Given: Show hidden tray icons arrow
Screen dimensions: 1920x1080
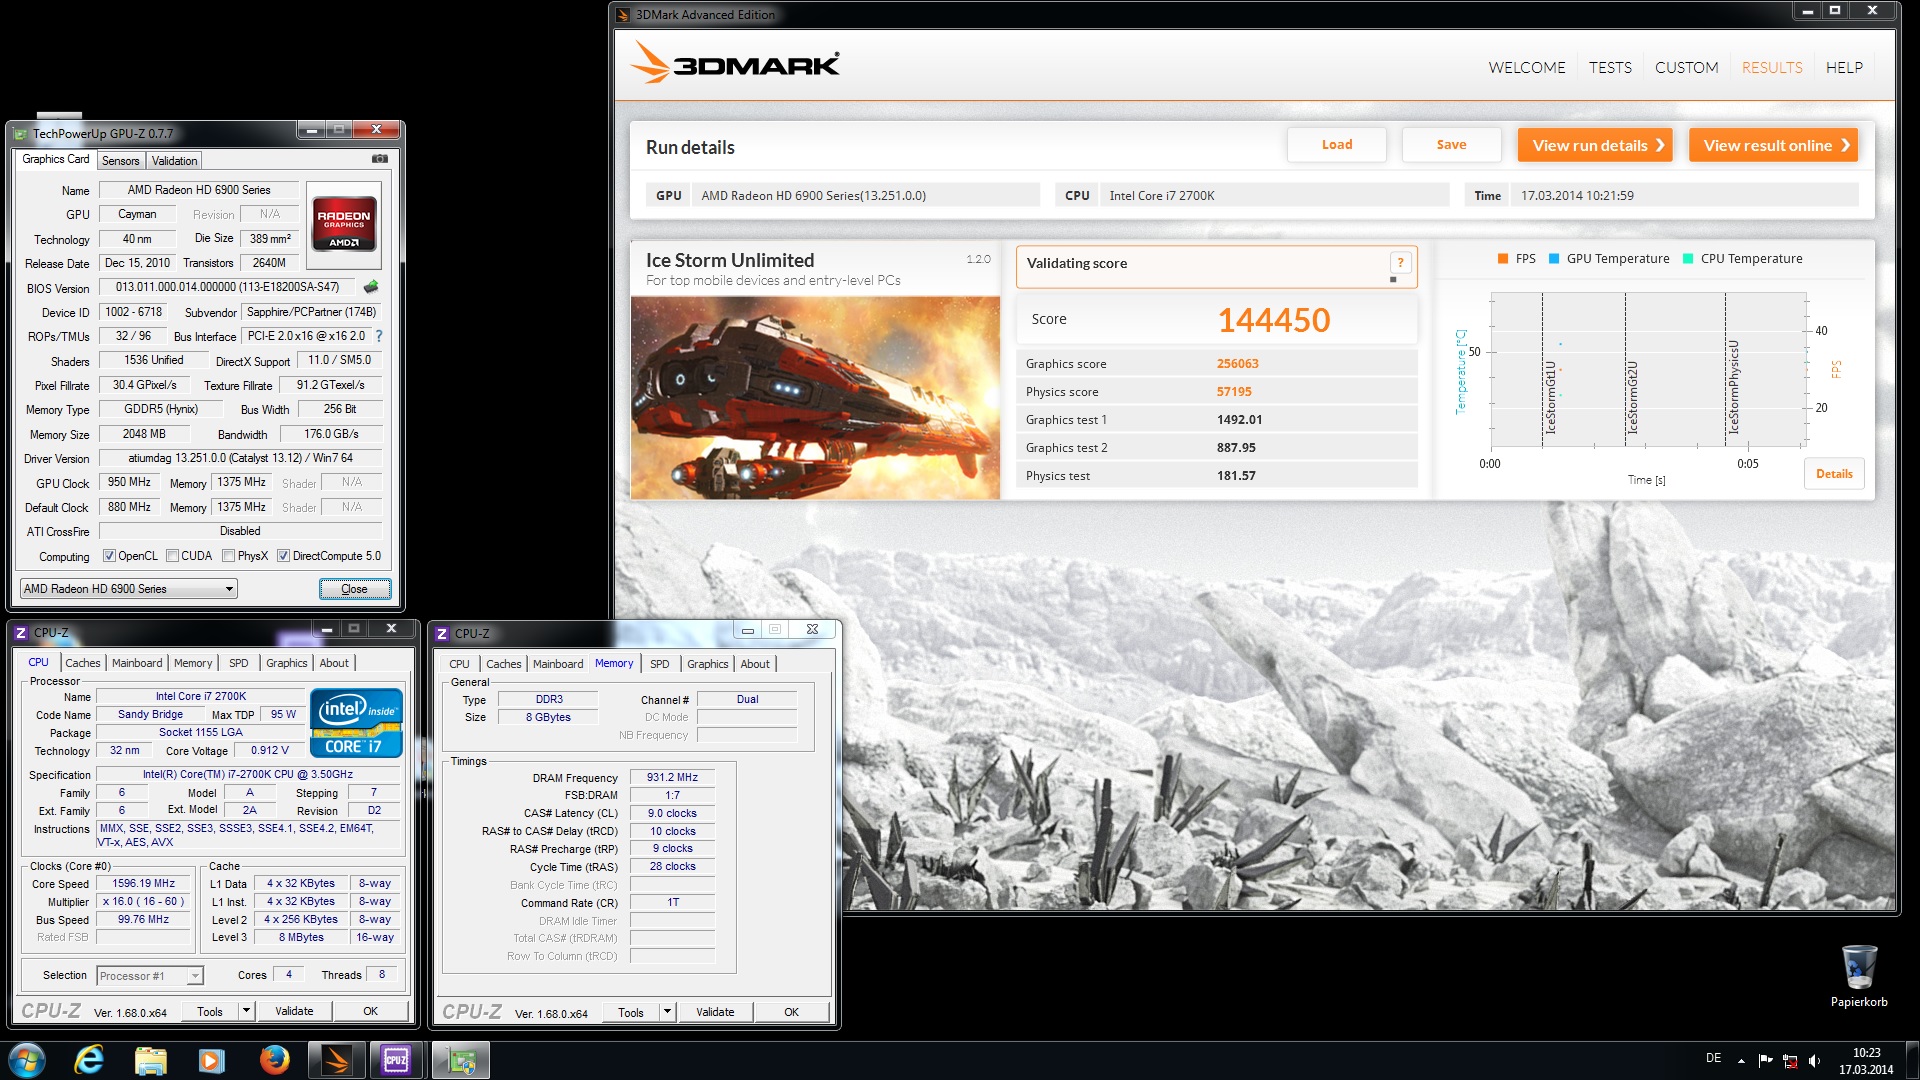Looking at the screenshot, I should (x=1741, y=1060).
